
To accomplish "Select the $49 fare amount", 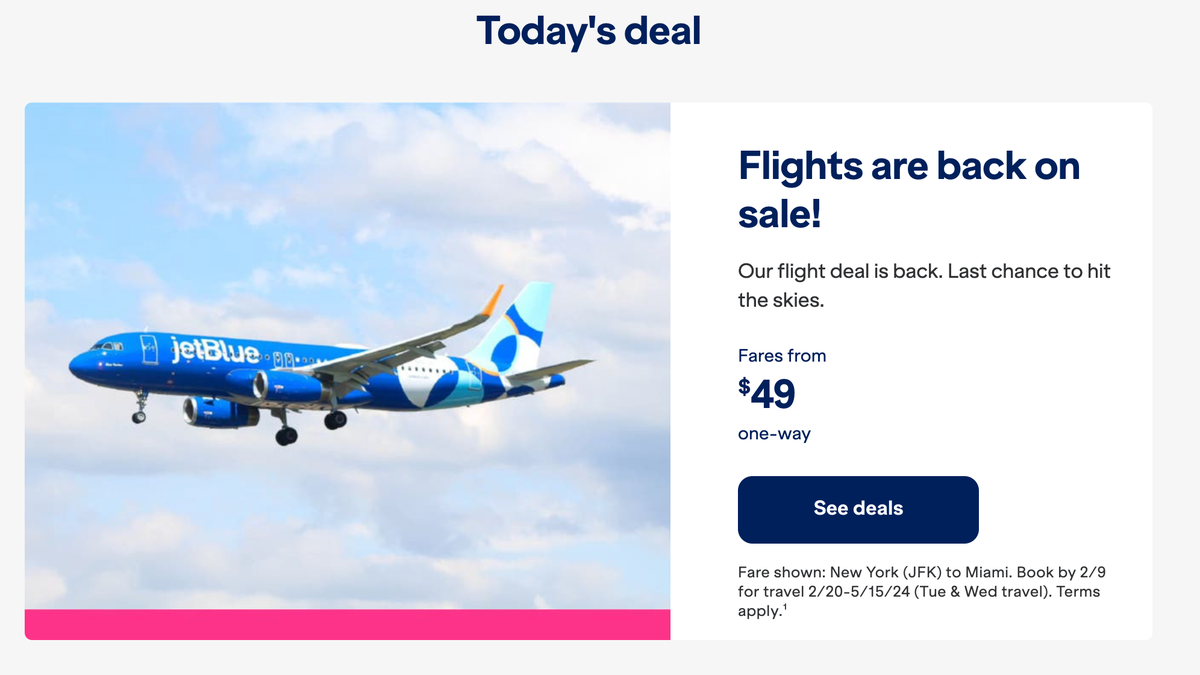I will pos(770,394).
